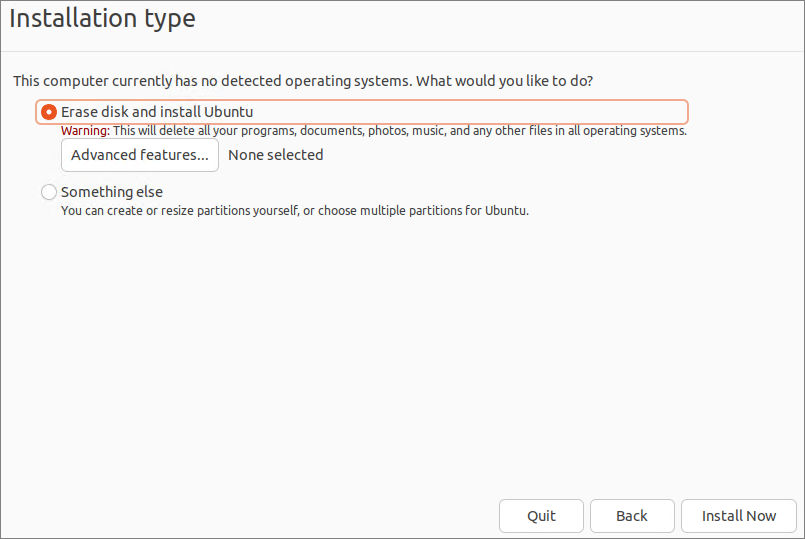Select the Something else radio button
Image resolution: width=805 pixels, height=539 pixels.
tap(49, 192)
